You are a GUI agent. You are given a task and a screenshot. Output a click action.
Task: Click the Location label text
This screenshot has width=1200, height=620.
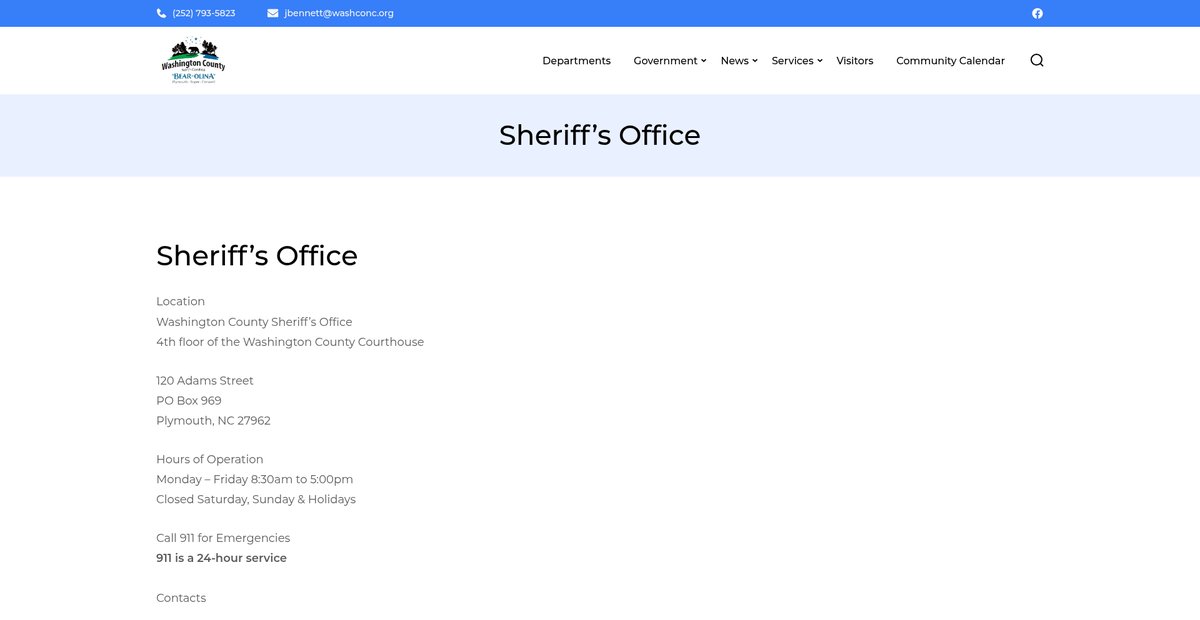(180, 301)
